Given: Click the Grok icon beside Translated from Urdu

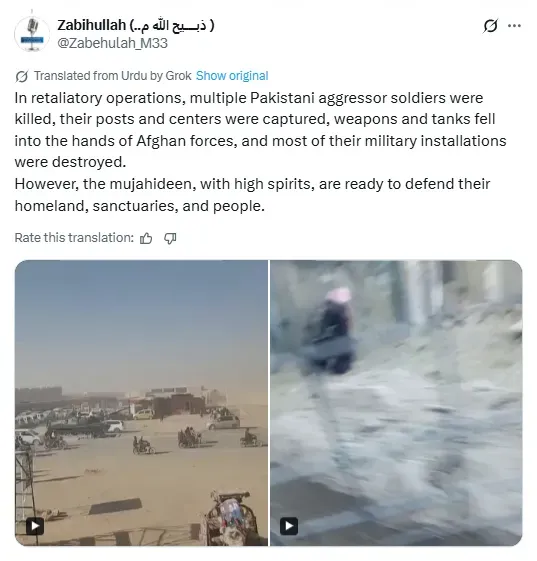Looking at the screenshot, I should tap(22, 76).
